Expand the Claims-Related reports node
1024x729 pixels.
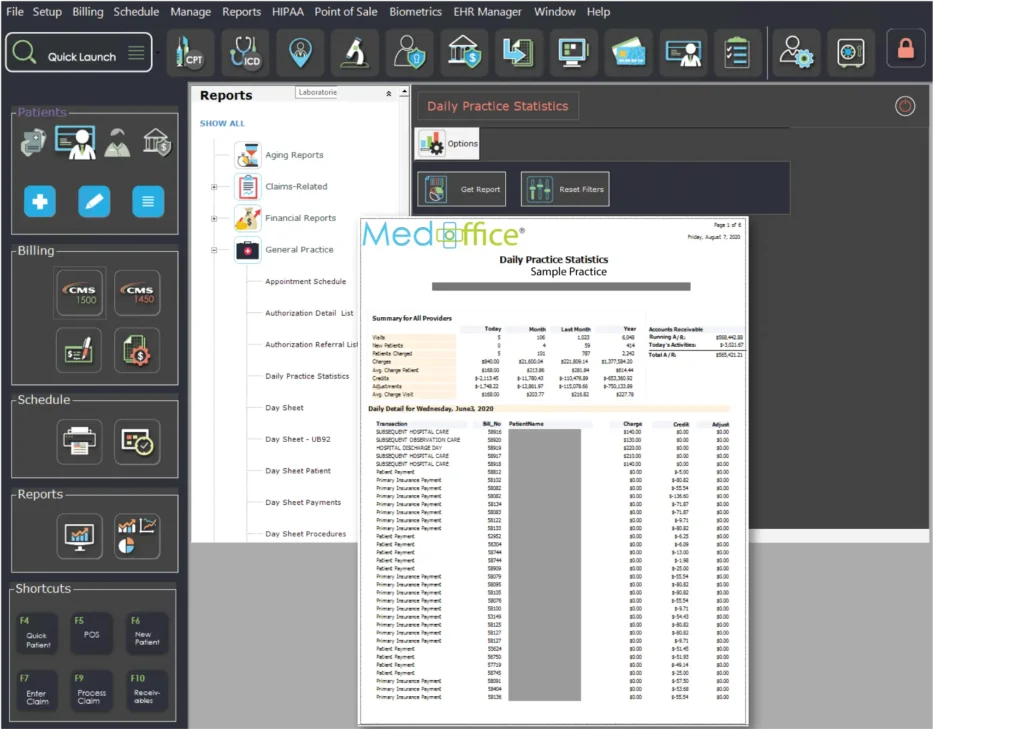click(x=214, y=187)
